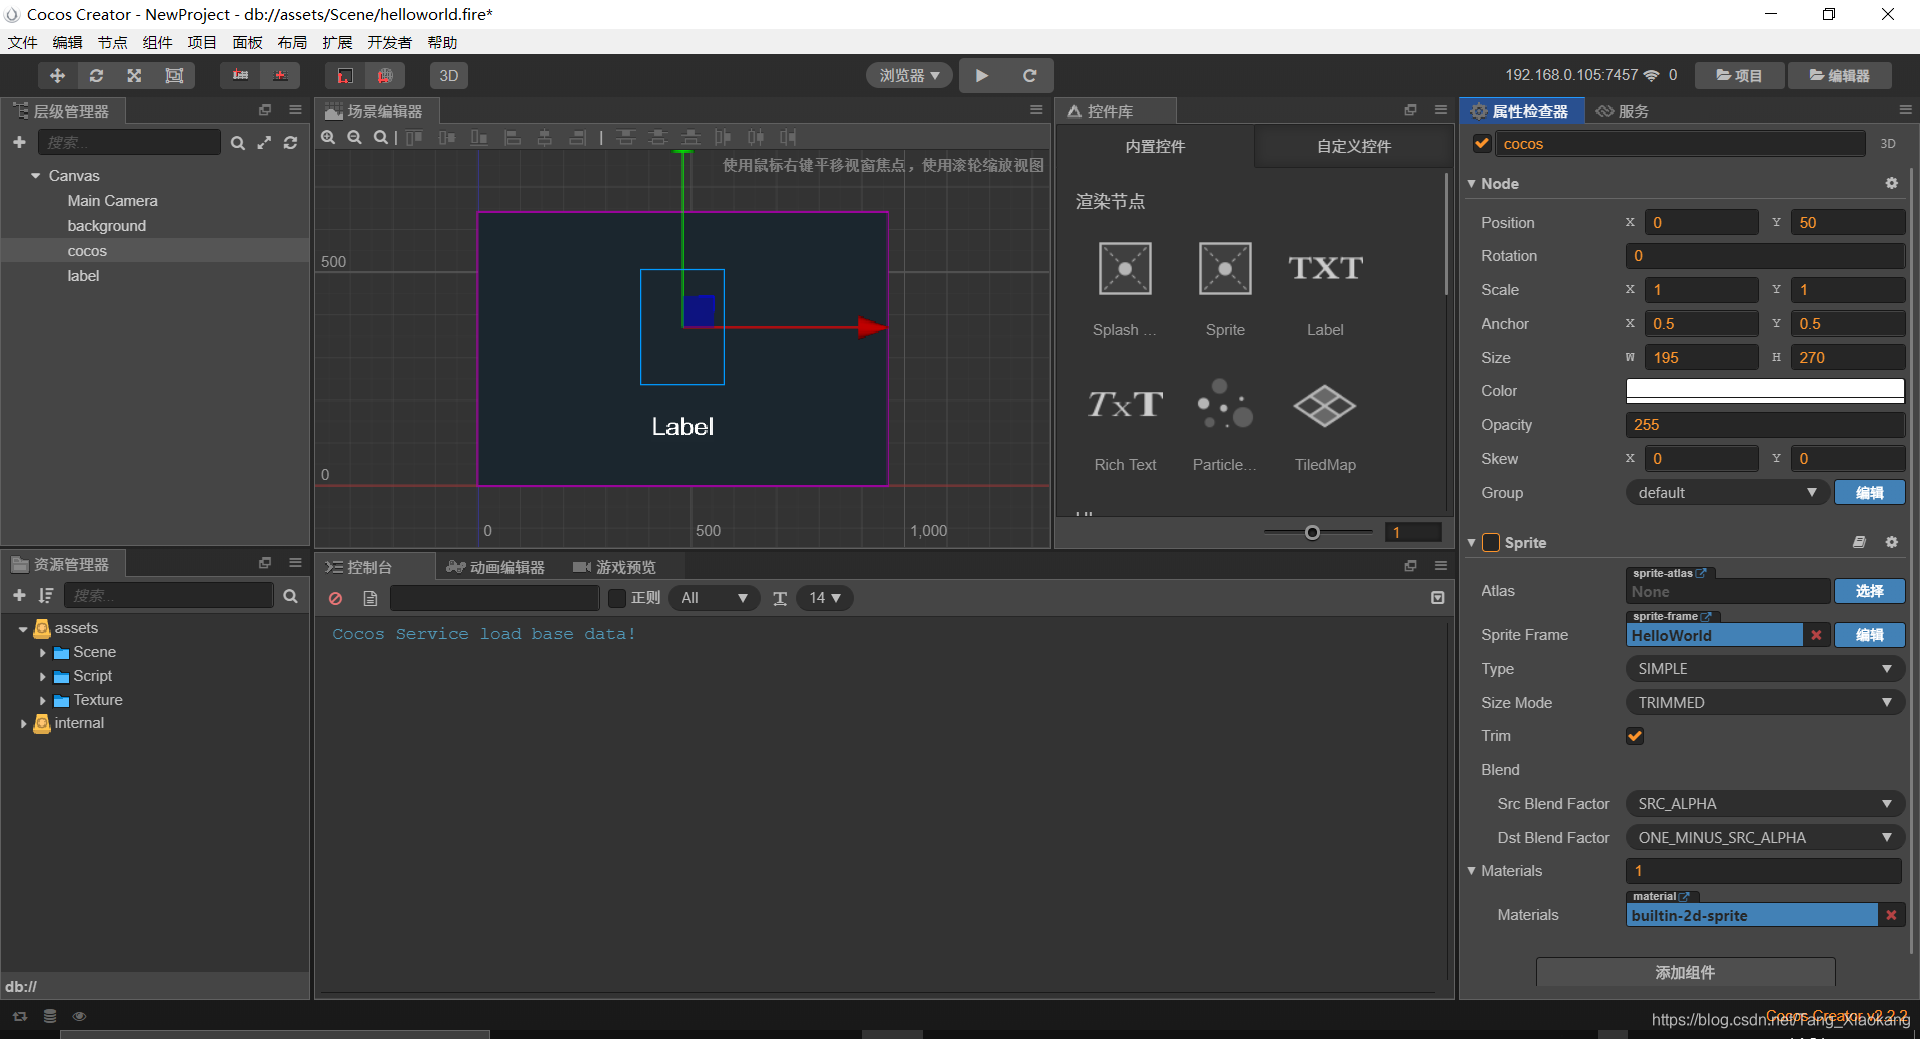Screen dimensions: 1920x1039
Task: Click the hierarchy search magnifier icon
Action: point(238,143)
